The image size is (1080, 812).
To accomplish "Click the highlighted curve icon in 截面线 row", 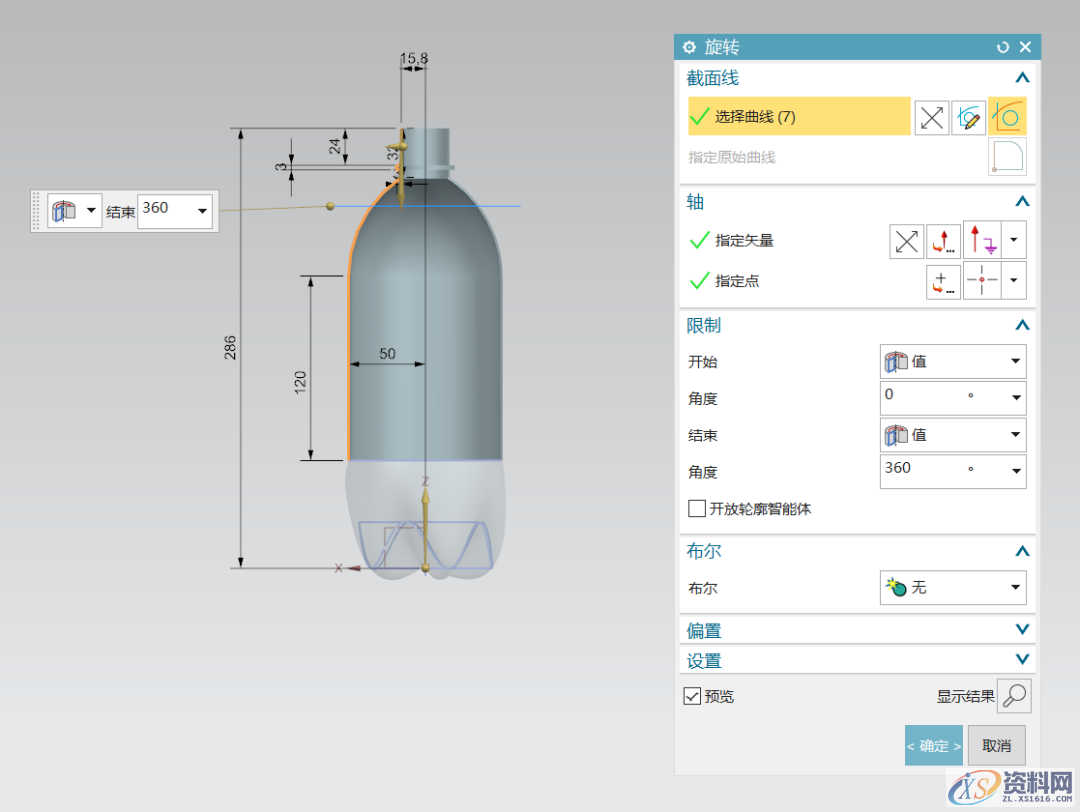I will [x=1007, y=117].
